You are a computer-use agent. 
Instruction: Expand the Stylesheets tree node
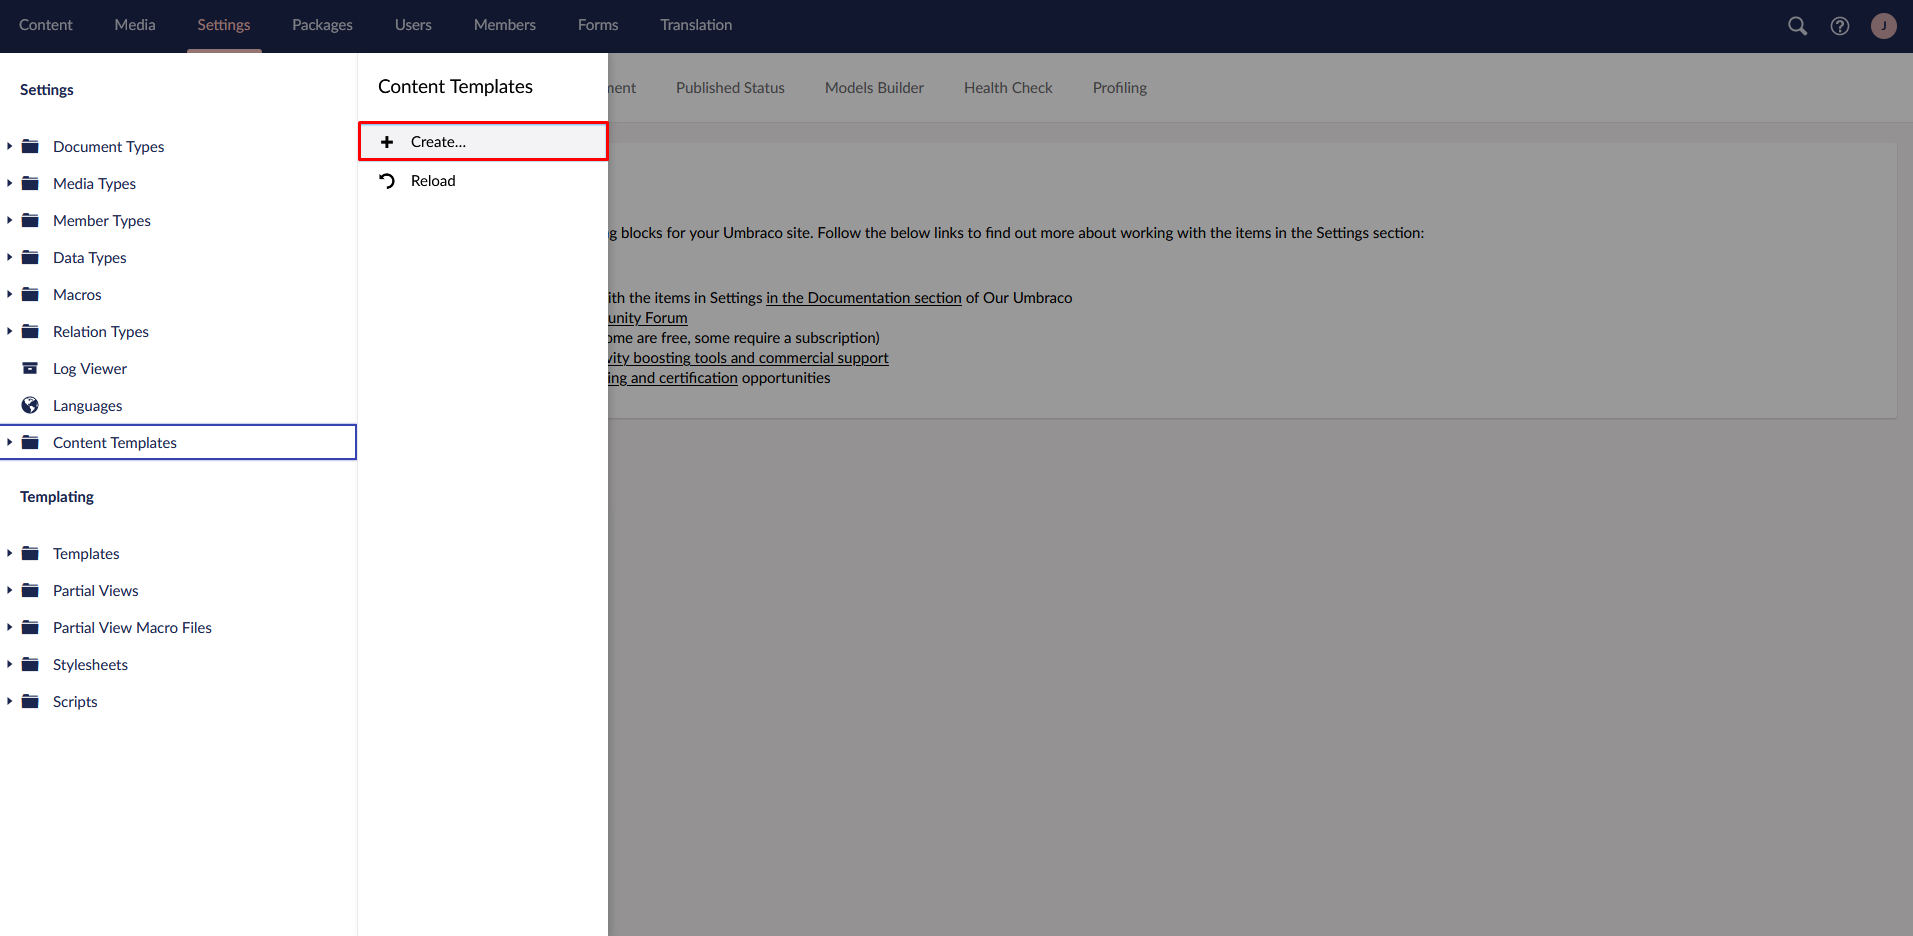pos(9,664)
